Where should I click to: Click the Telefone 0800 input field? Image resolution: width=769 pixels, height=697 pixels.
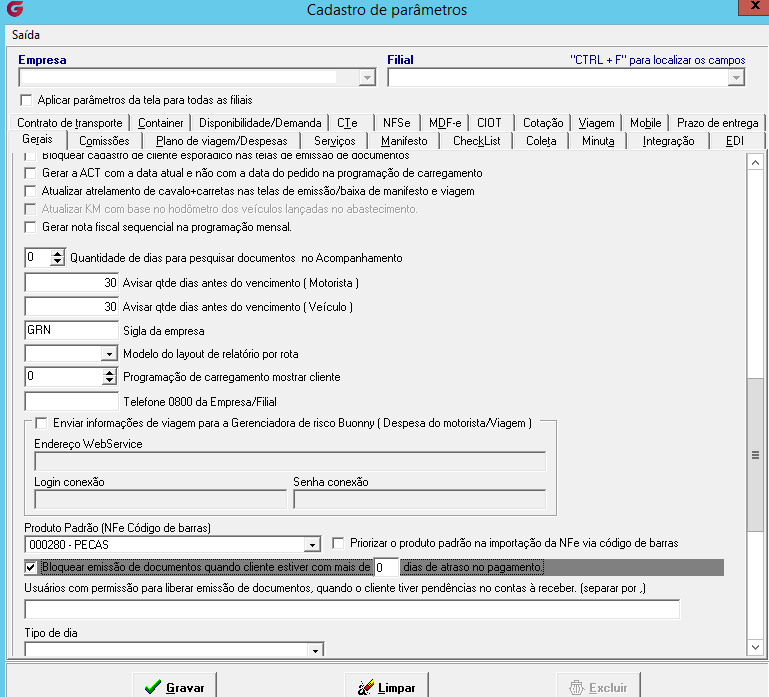(72, 401)
